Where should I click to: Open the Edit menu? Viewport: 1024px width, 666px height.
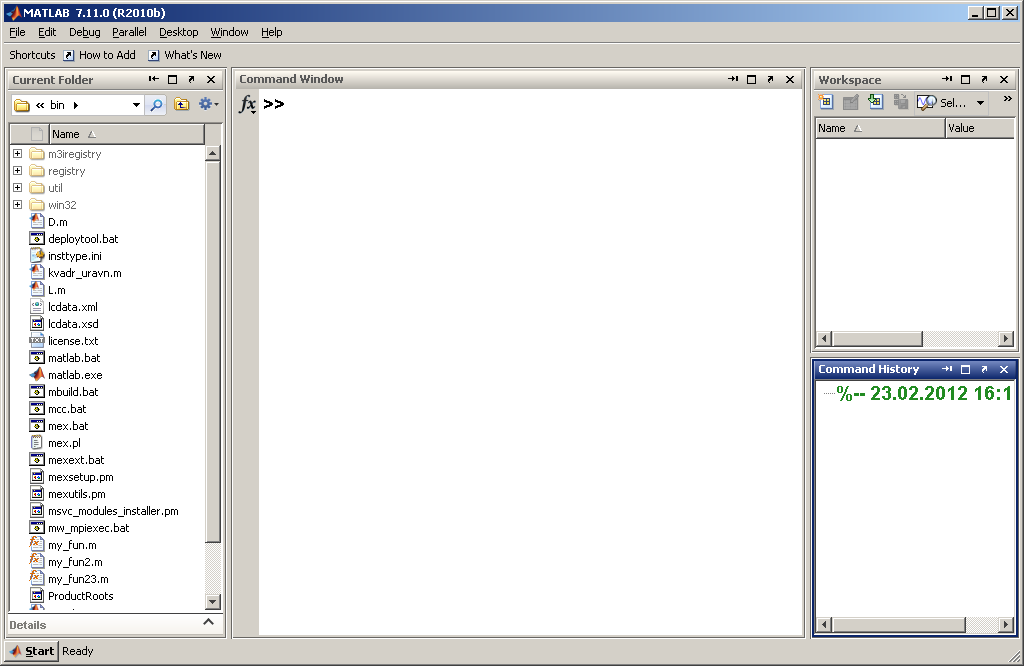point(47,32)
